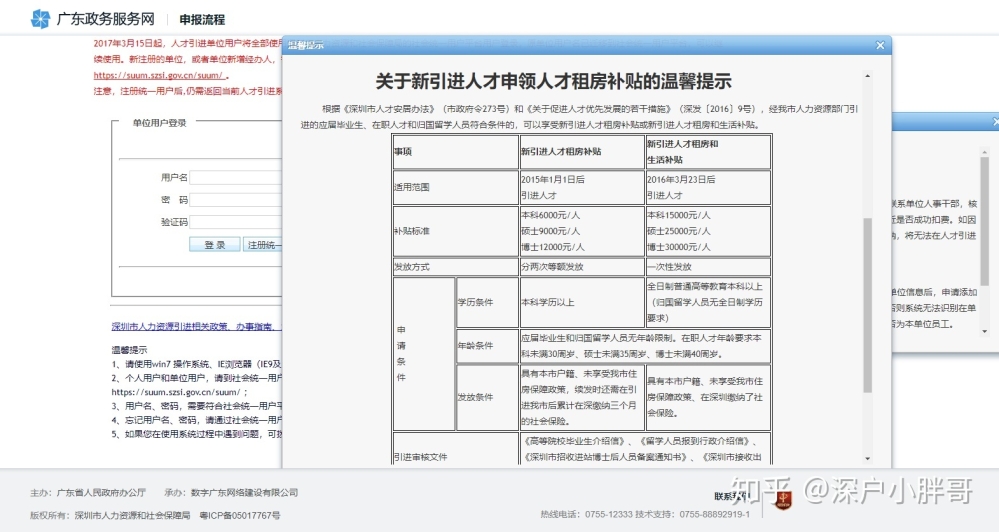Click the 注册统一 button beside 登录
The height and width of the screenshot is (532, 999).
pyautogui.click(x=262, y=245)
